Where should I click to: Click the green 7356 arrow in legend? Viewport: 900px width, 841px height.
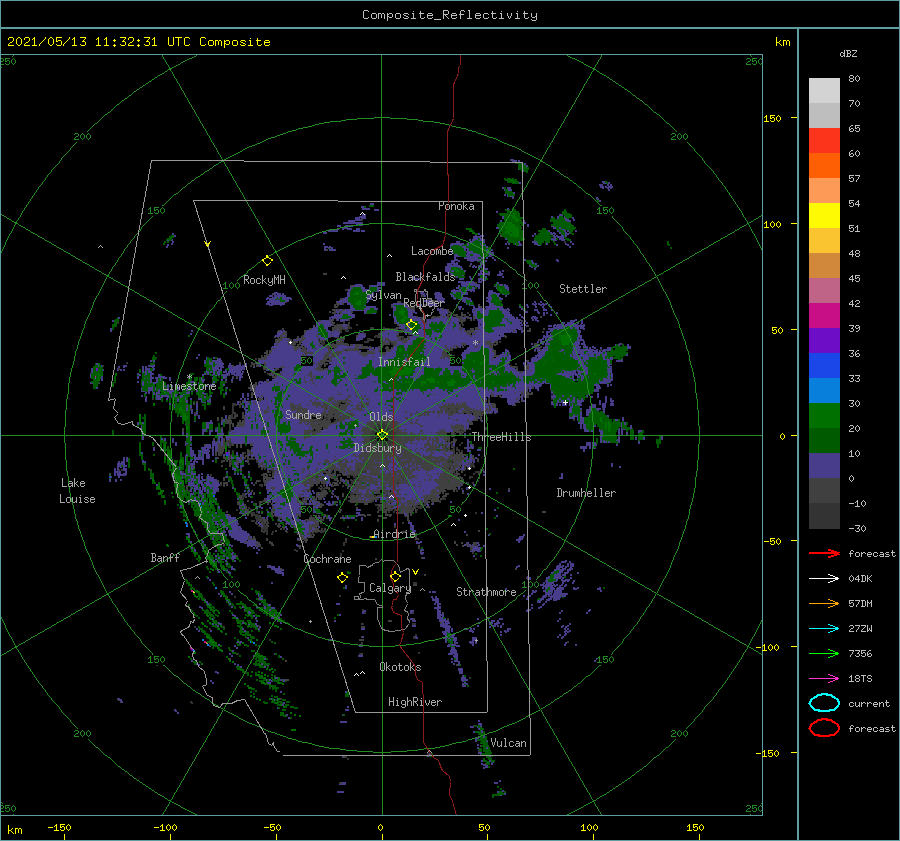pos(824,653)
